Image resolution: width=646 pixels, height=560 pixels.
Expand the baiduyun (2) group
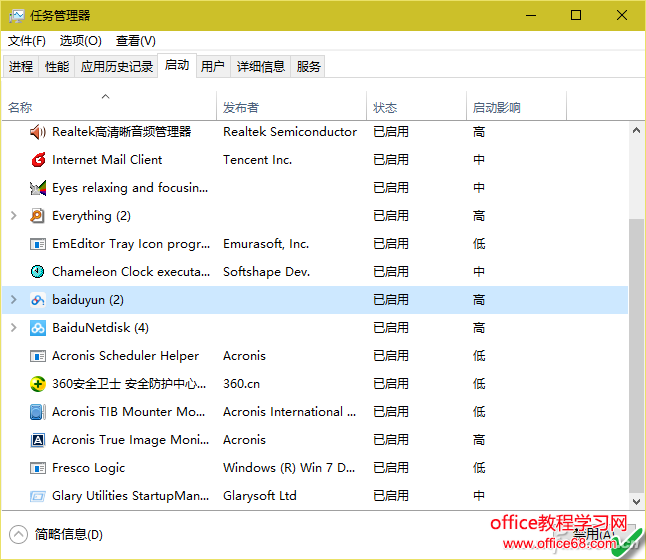(x=13, y=300)
